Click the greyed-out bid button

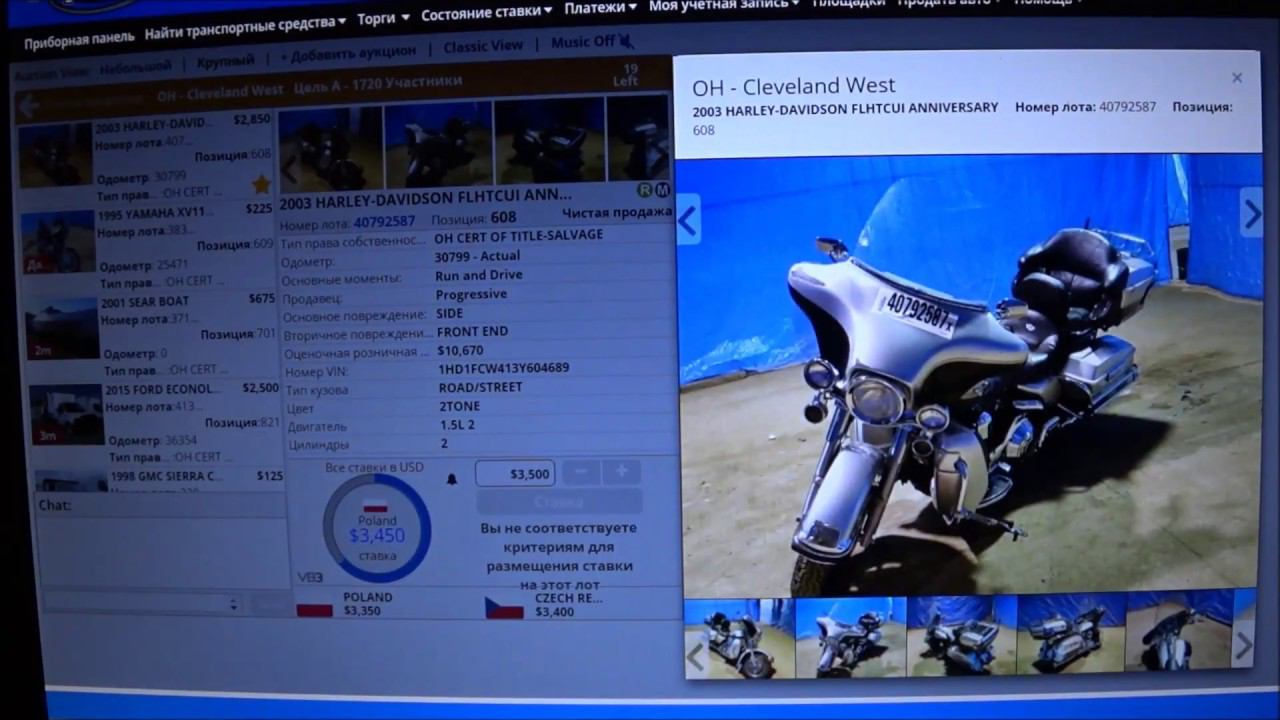(558, 502)
